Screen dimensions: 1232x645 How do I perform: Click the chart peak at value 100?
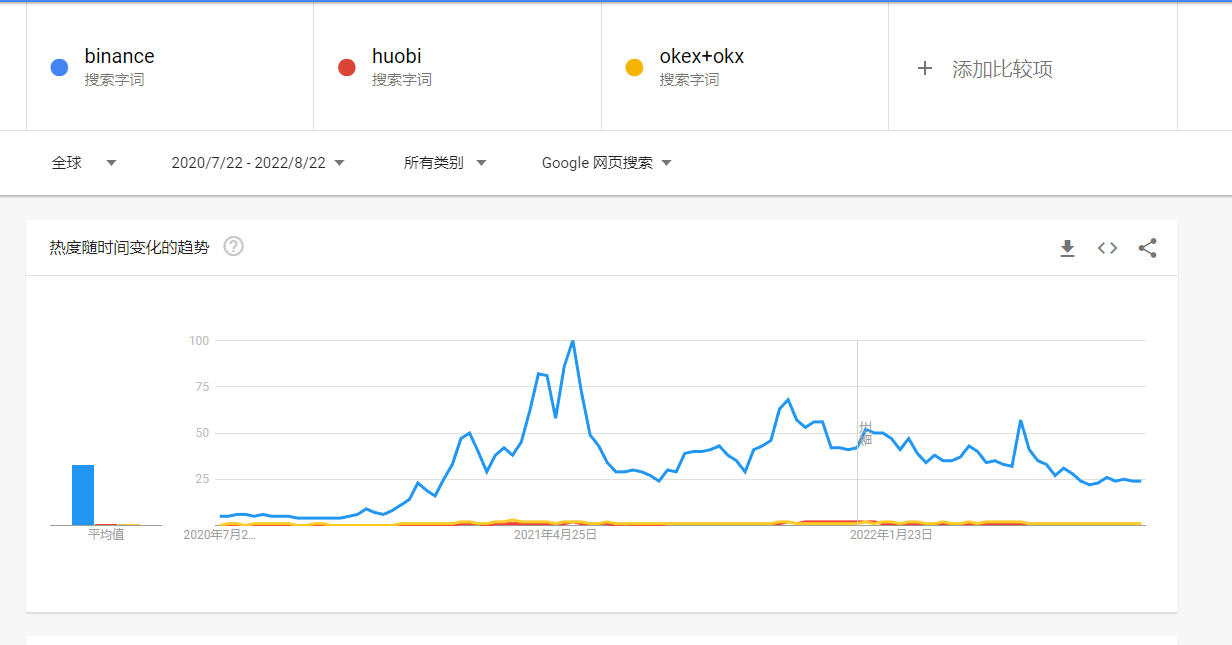coord(572,341)
